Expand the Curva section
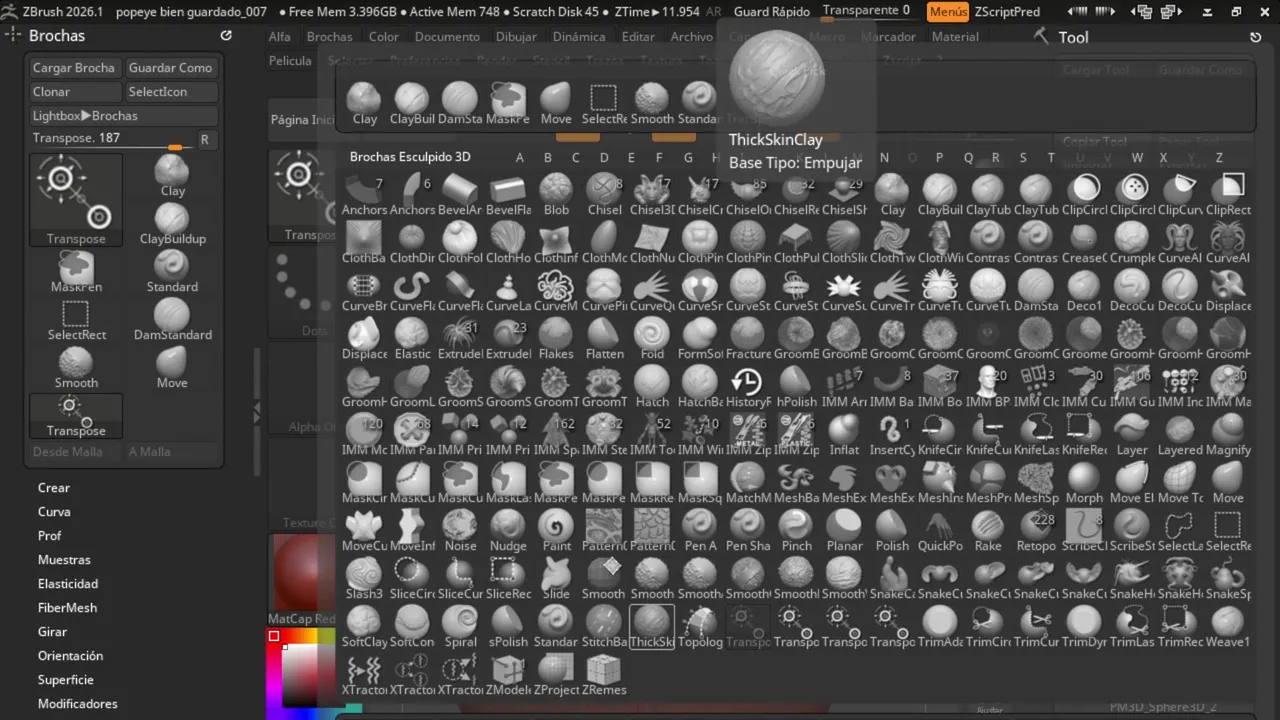Screen dimensions: 1280x720 [x=54, y=512]
